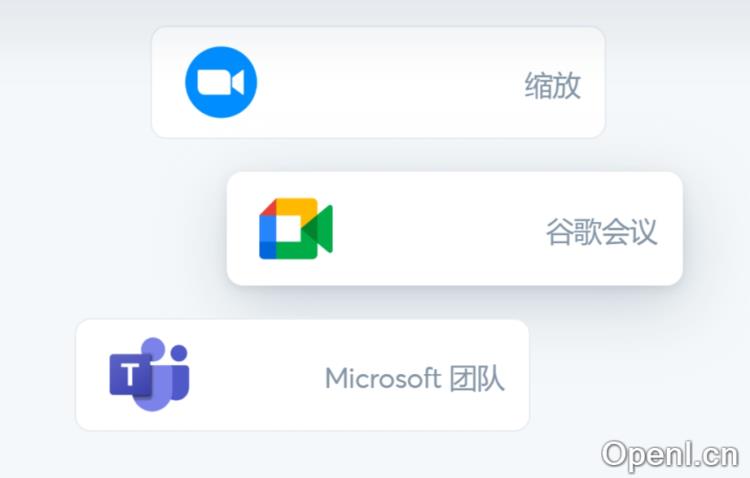The height and width of the screenshot is (478, 750).
Task: Click the red corner of Meet icon
Action: 269,207
